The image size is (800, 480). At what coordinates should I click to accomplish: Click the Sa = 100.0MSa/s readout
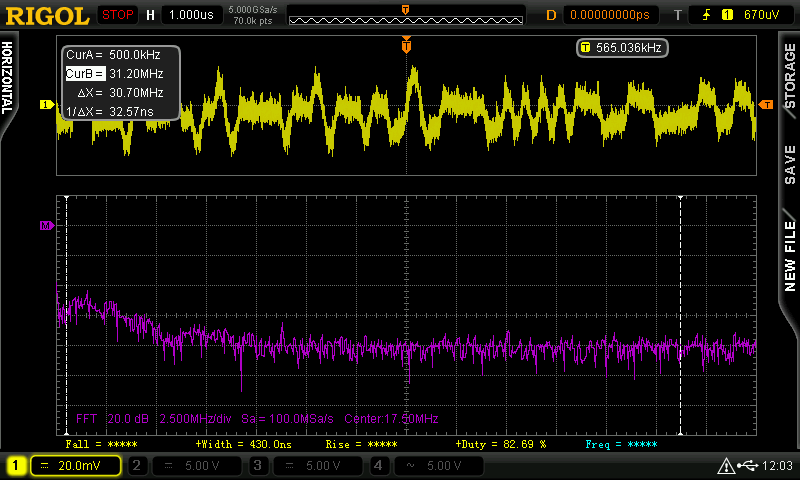(287, 419)
